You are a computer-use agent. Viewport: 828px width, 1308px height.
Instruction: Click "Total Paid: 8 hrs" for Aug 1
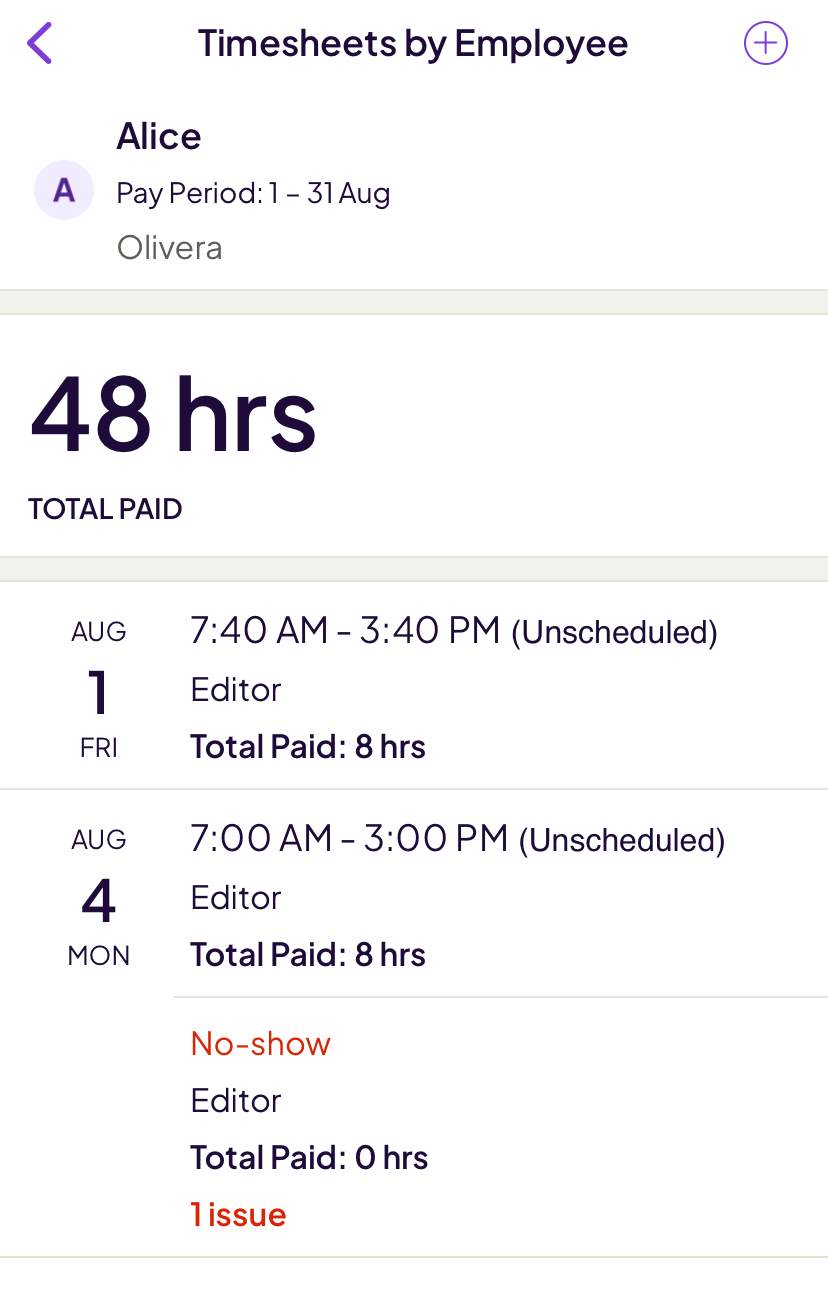click(307, 746)
